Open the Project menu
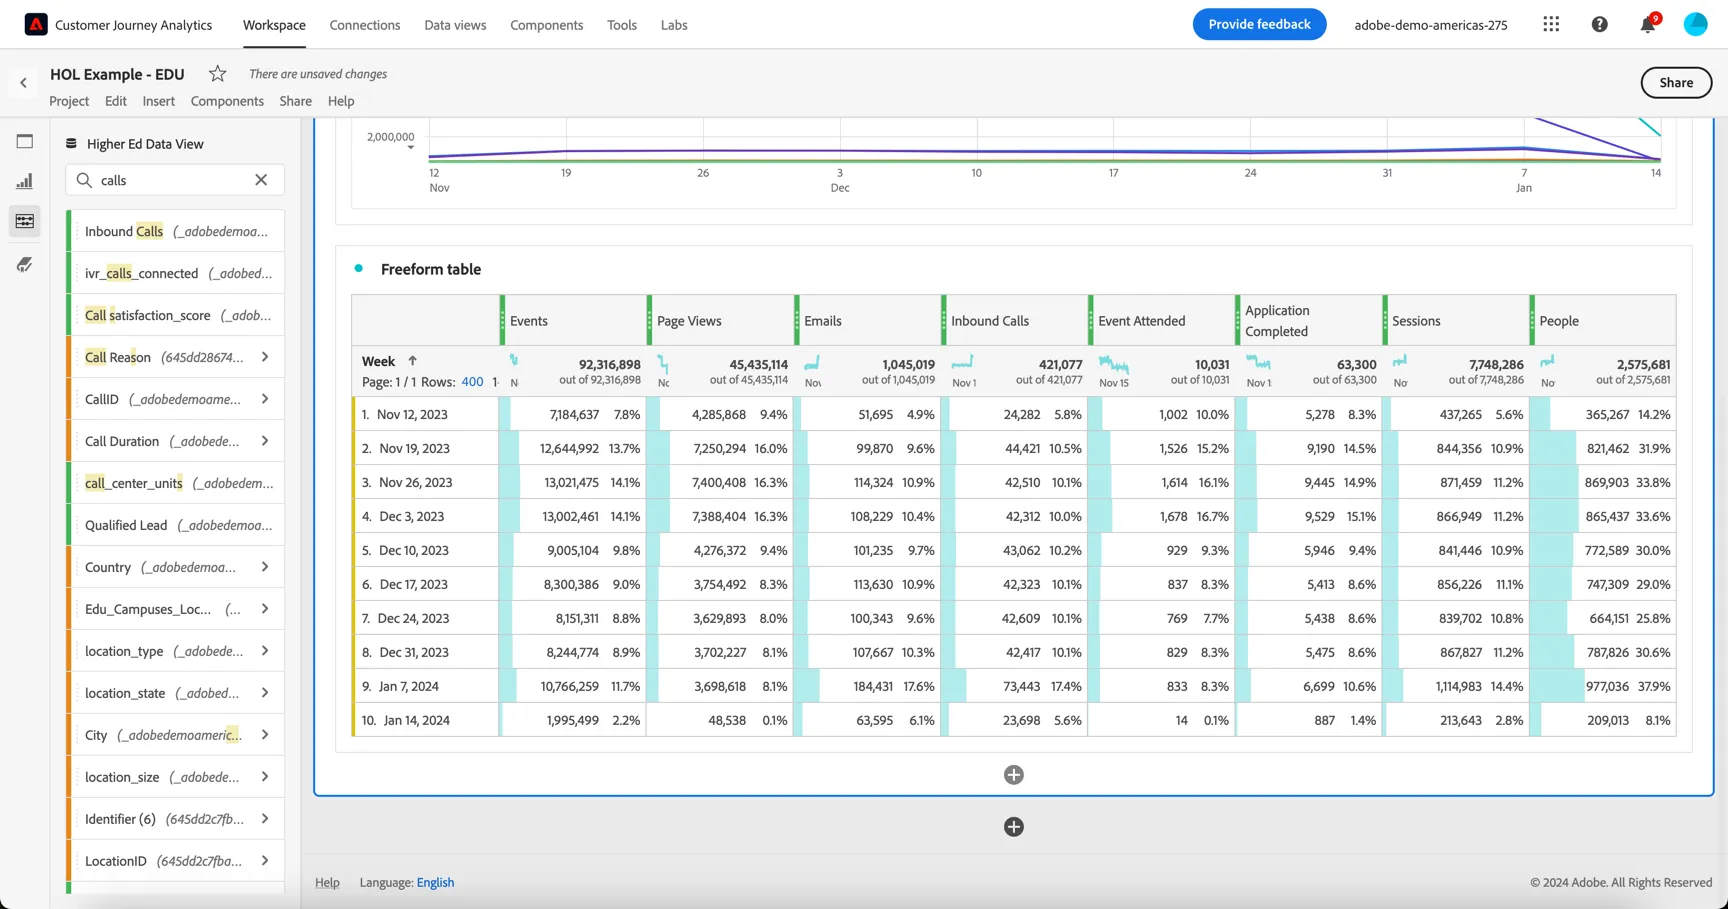 [69, 101]
